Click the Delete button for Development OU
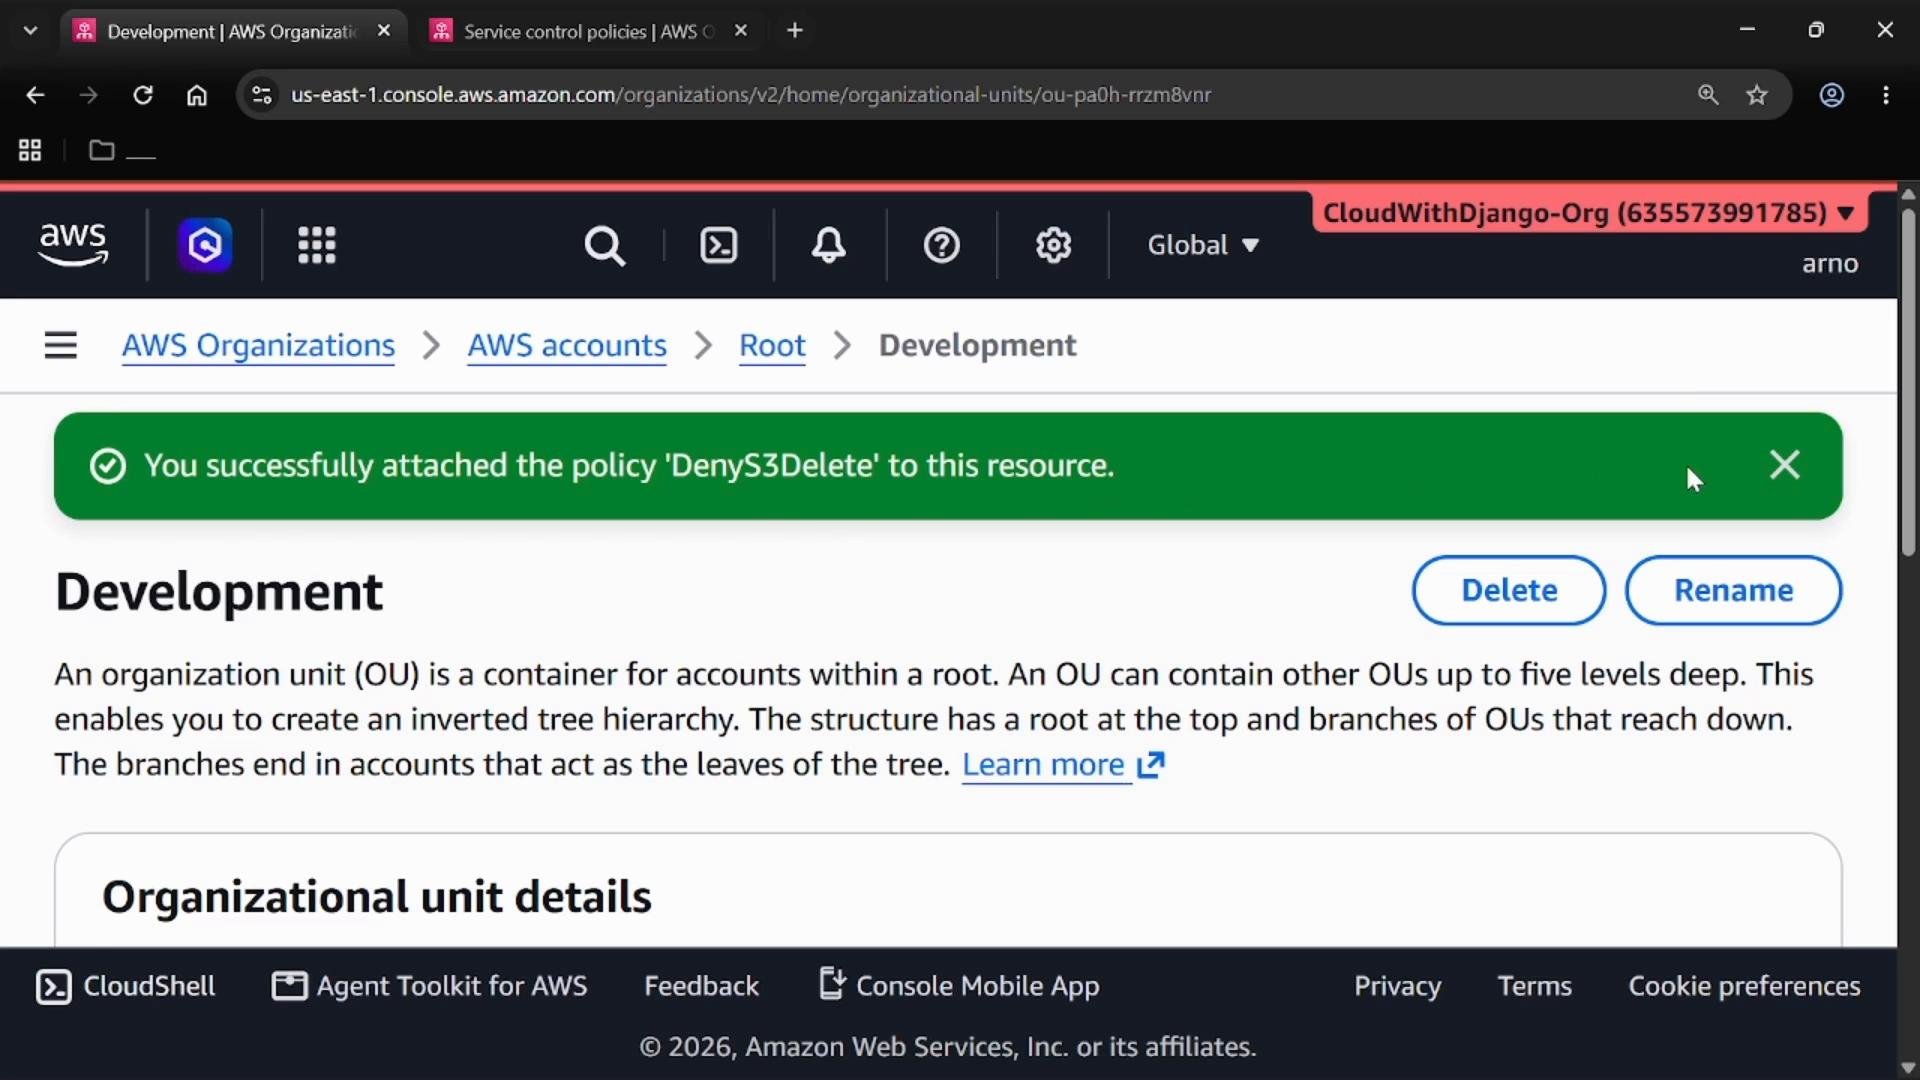1920x1080 pixels. click(1509, 590)
